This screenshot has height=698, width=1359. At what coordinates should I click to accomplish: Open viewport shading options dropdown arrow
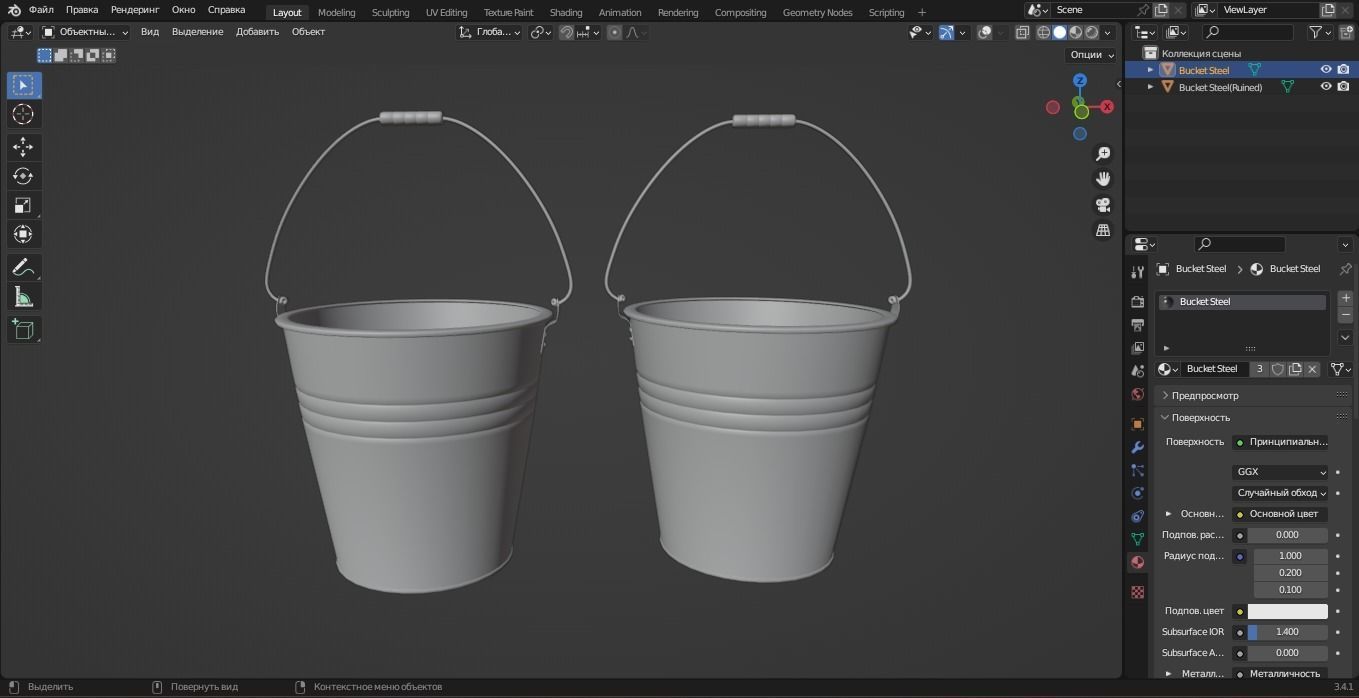pyautogui.click(x=1107, y=32)
